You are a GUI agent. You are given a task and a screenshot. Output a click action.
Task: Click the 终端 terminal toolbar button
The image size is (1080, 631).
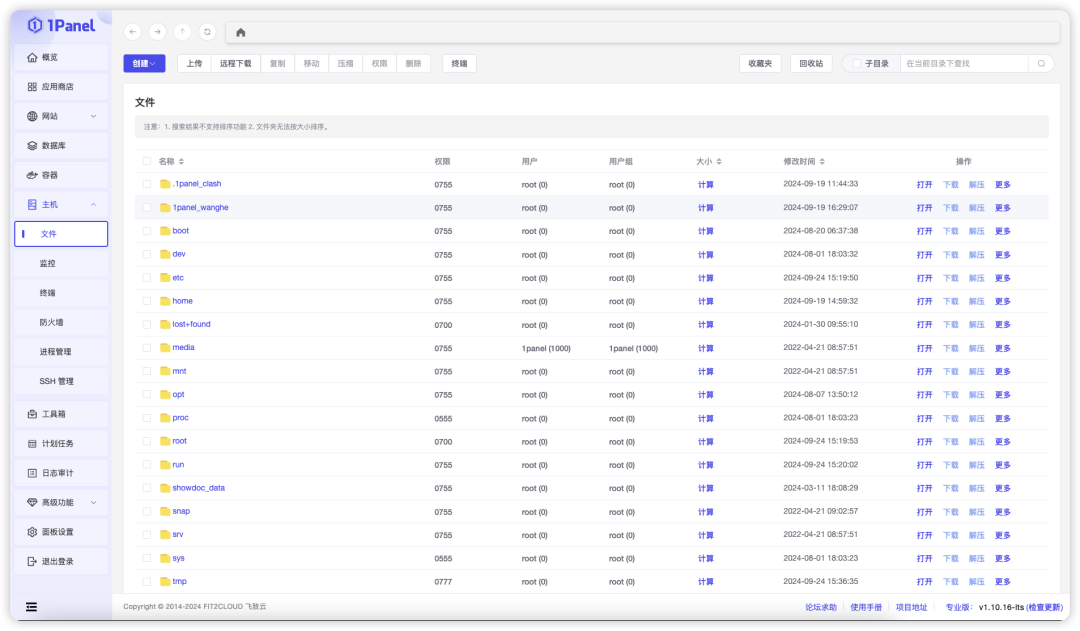[459, 63]
